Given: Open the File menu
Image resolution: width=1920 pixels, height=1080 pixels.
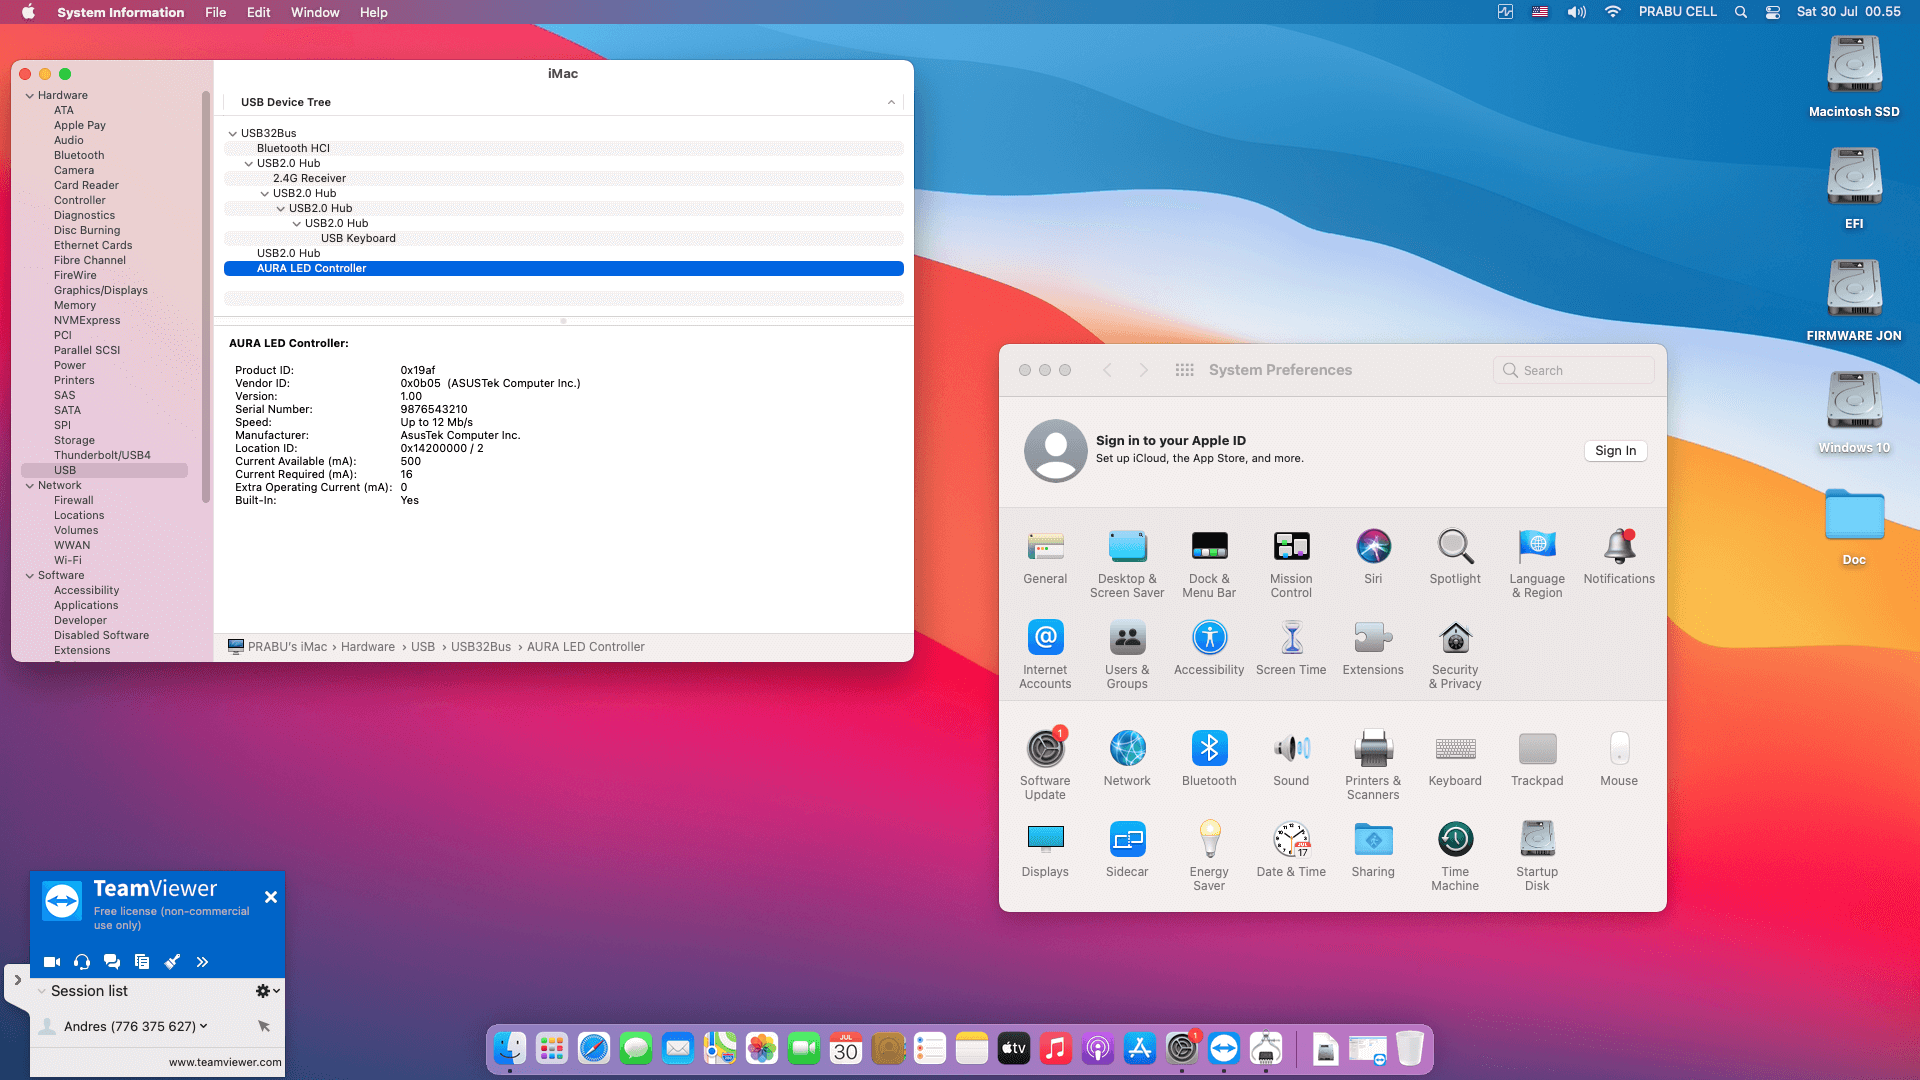Looking at the screenshot, I should (215, 12).
